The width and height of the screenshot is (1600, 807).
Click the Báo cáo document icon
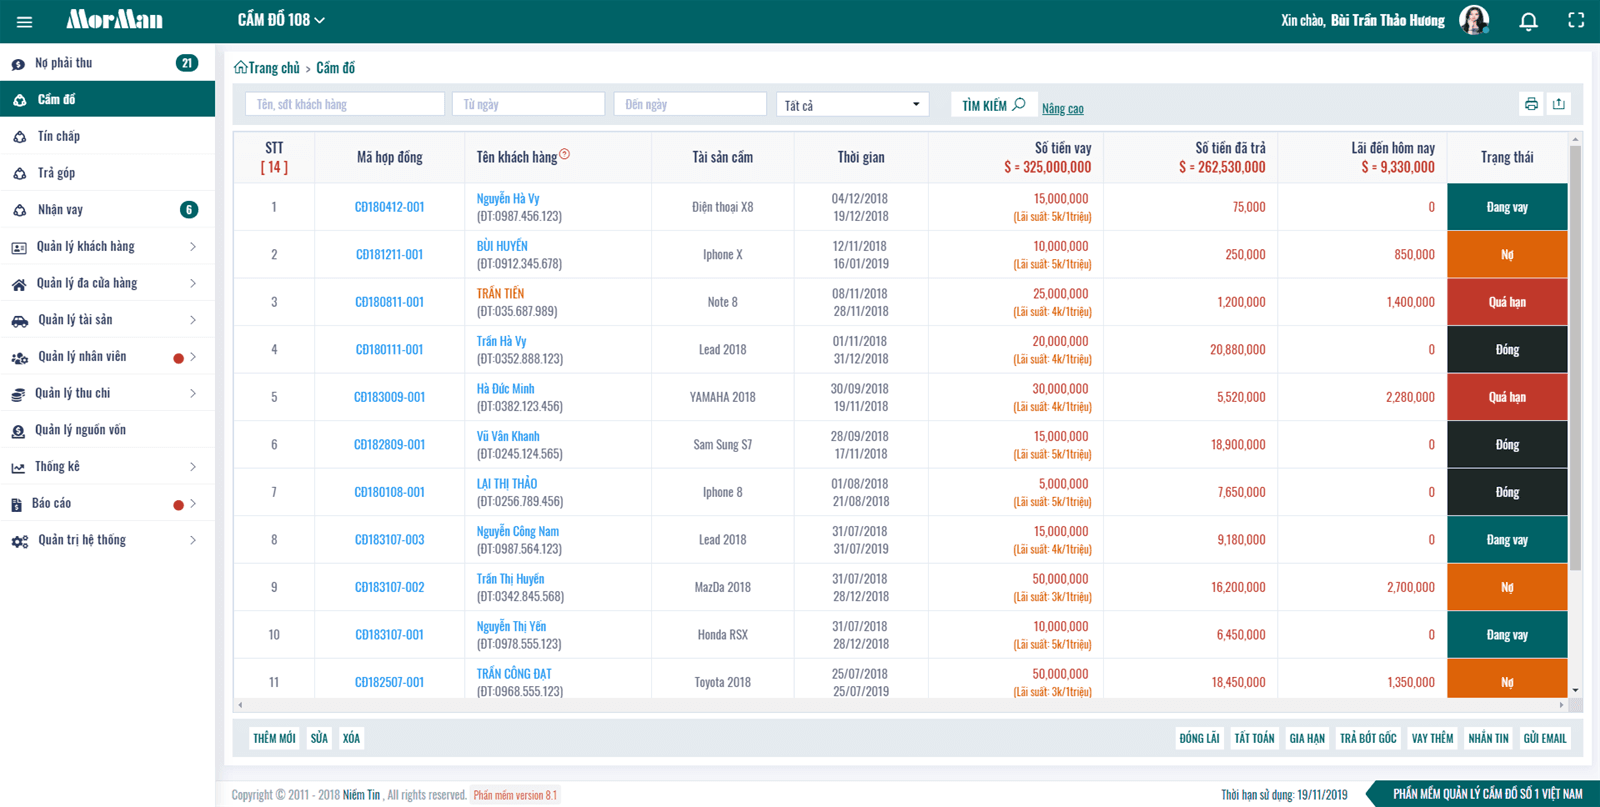16,504
